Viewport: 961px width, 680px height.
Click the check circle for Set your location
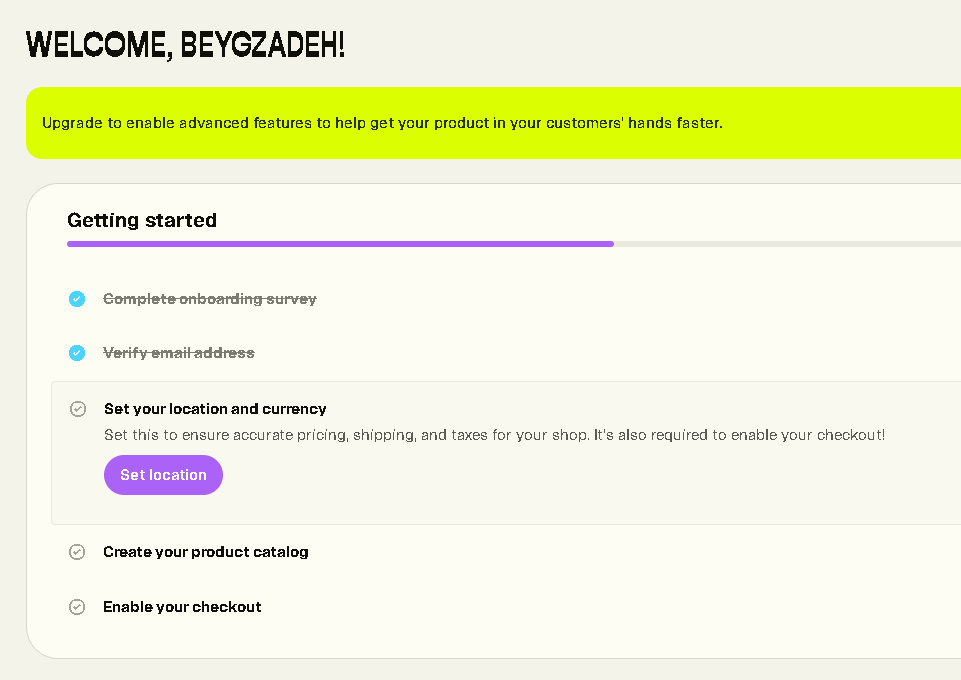78,409
